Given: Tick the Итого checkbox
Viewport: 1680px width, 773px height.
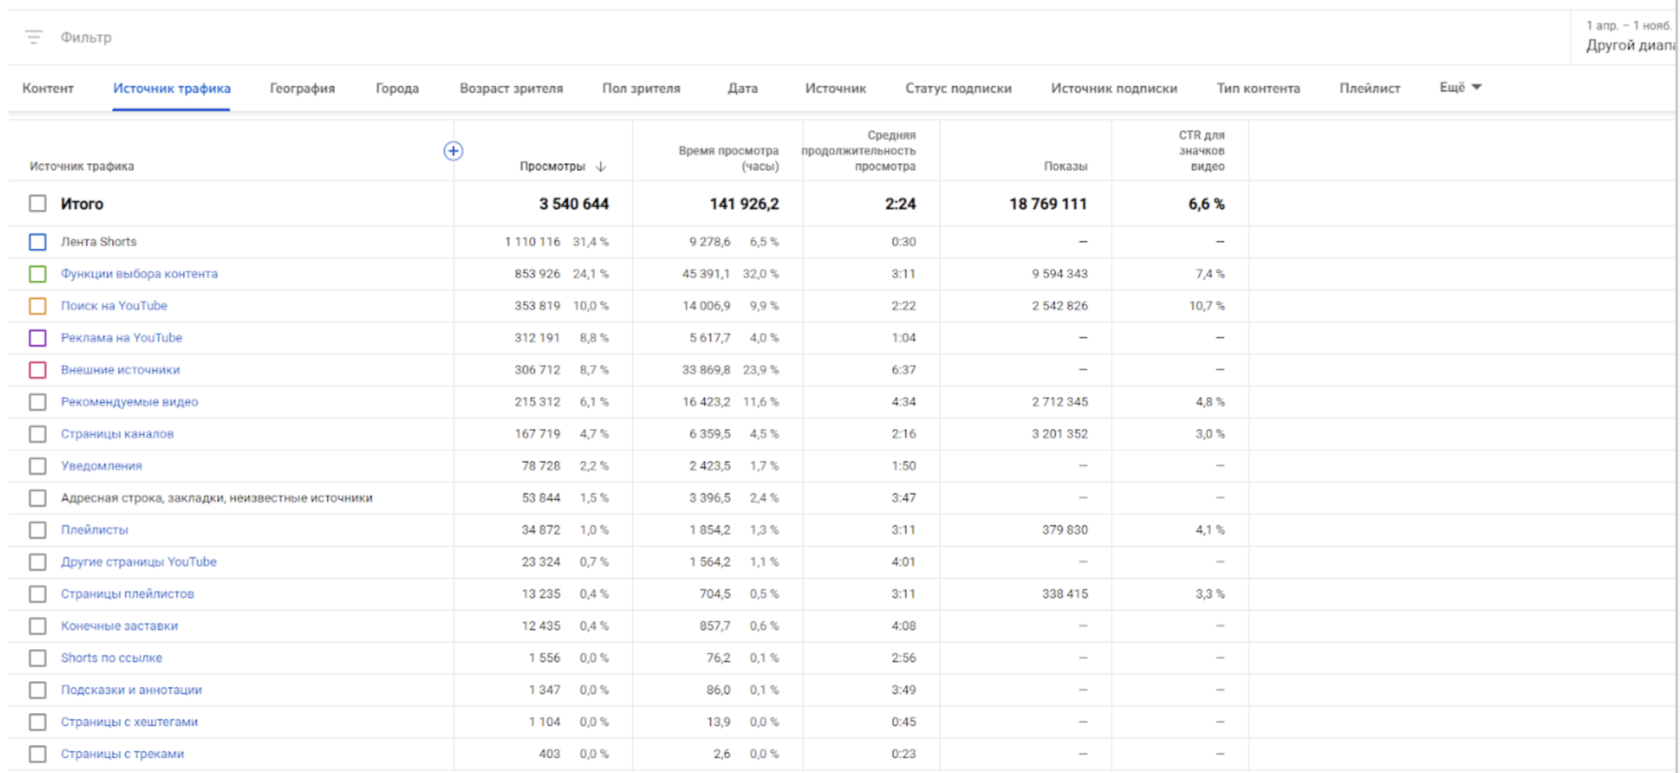Looking at the screenshot, I should (38, 204).
